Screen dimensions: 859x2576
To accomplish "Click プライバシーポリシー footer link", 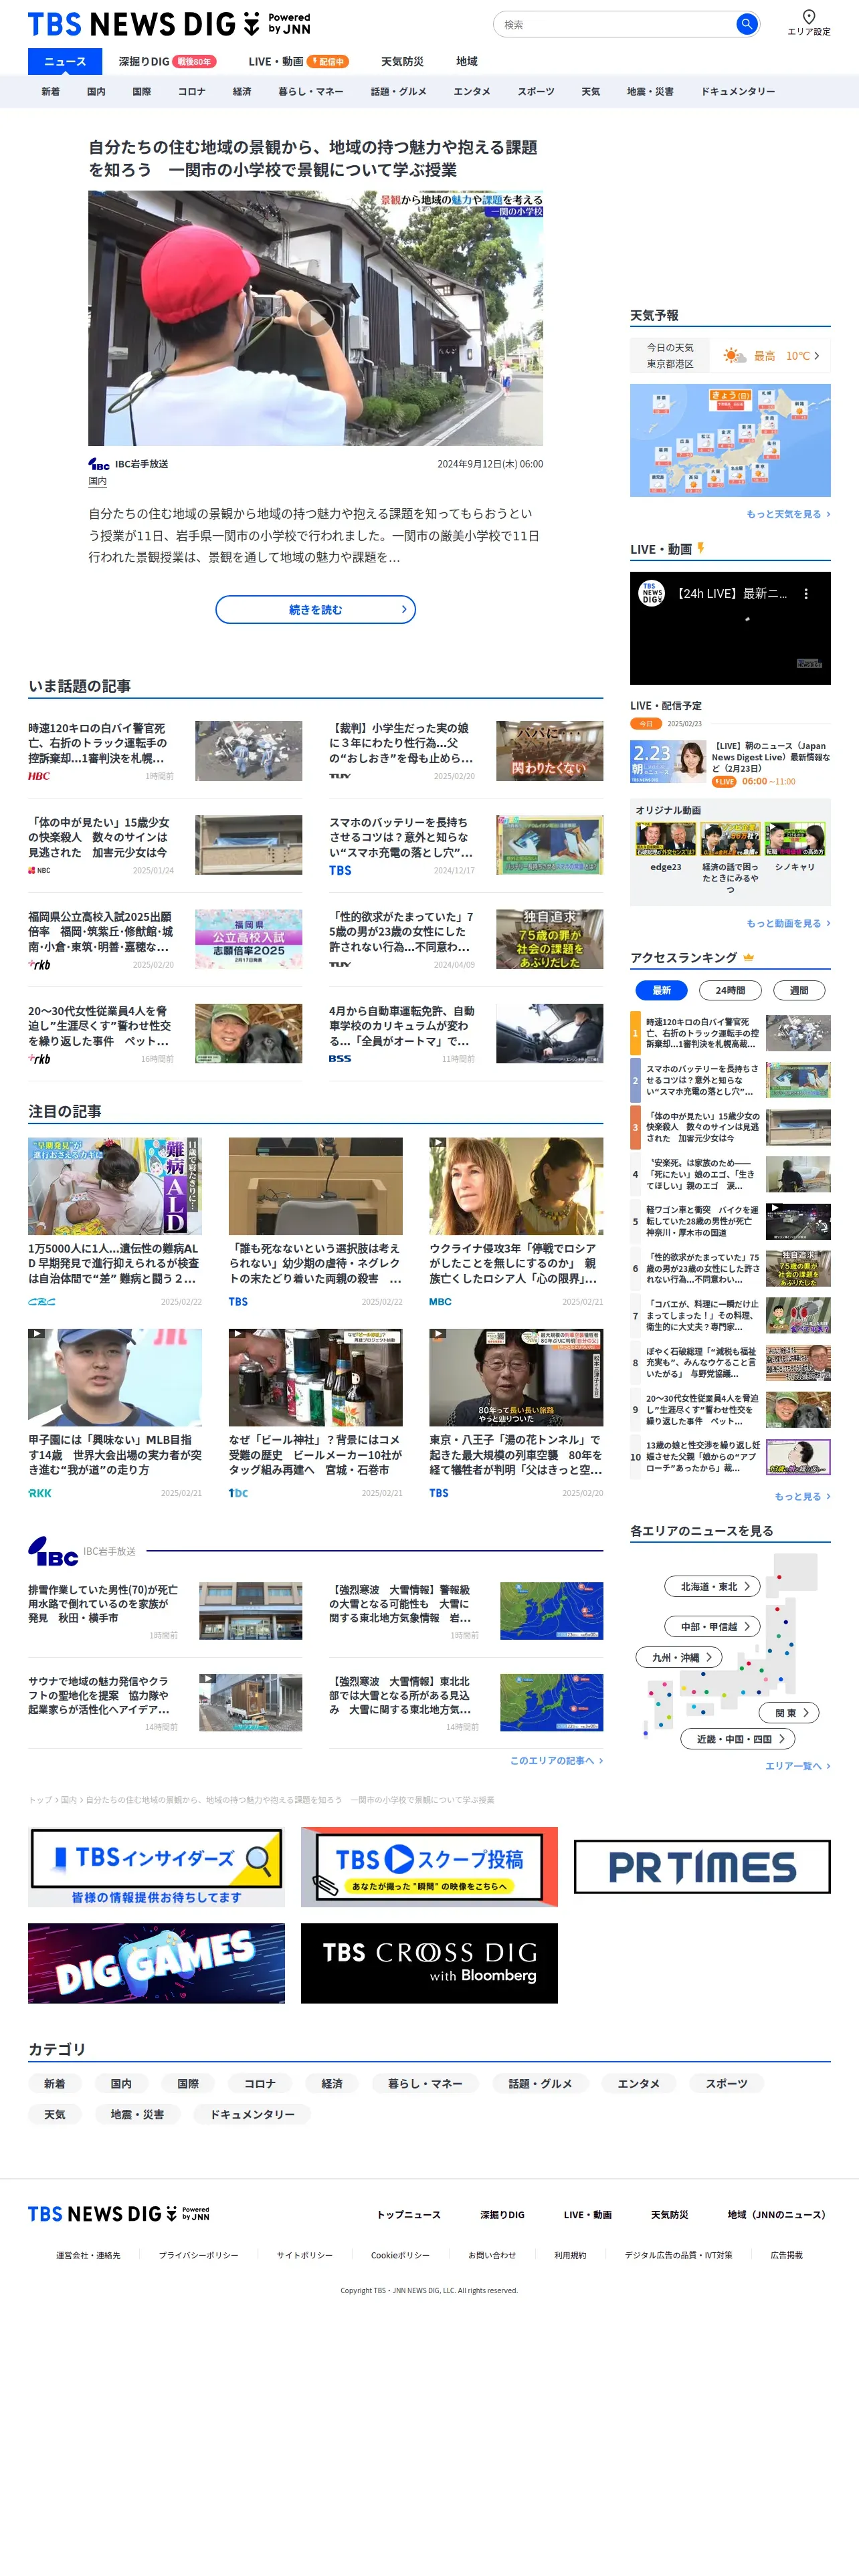I will pyautogui.click(x=198, y=2255).
